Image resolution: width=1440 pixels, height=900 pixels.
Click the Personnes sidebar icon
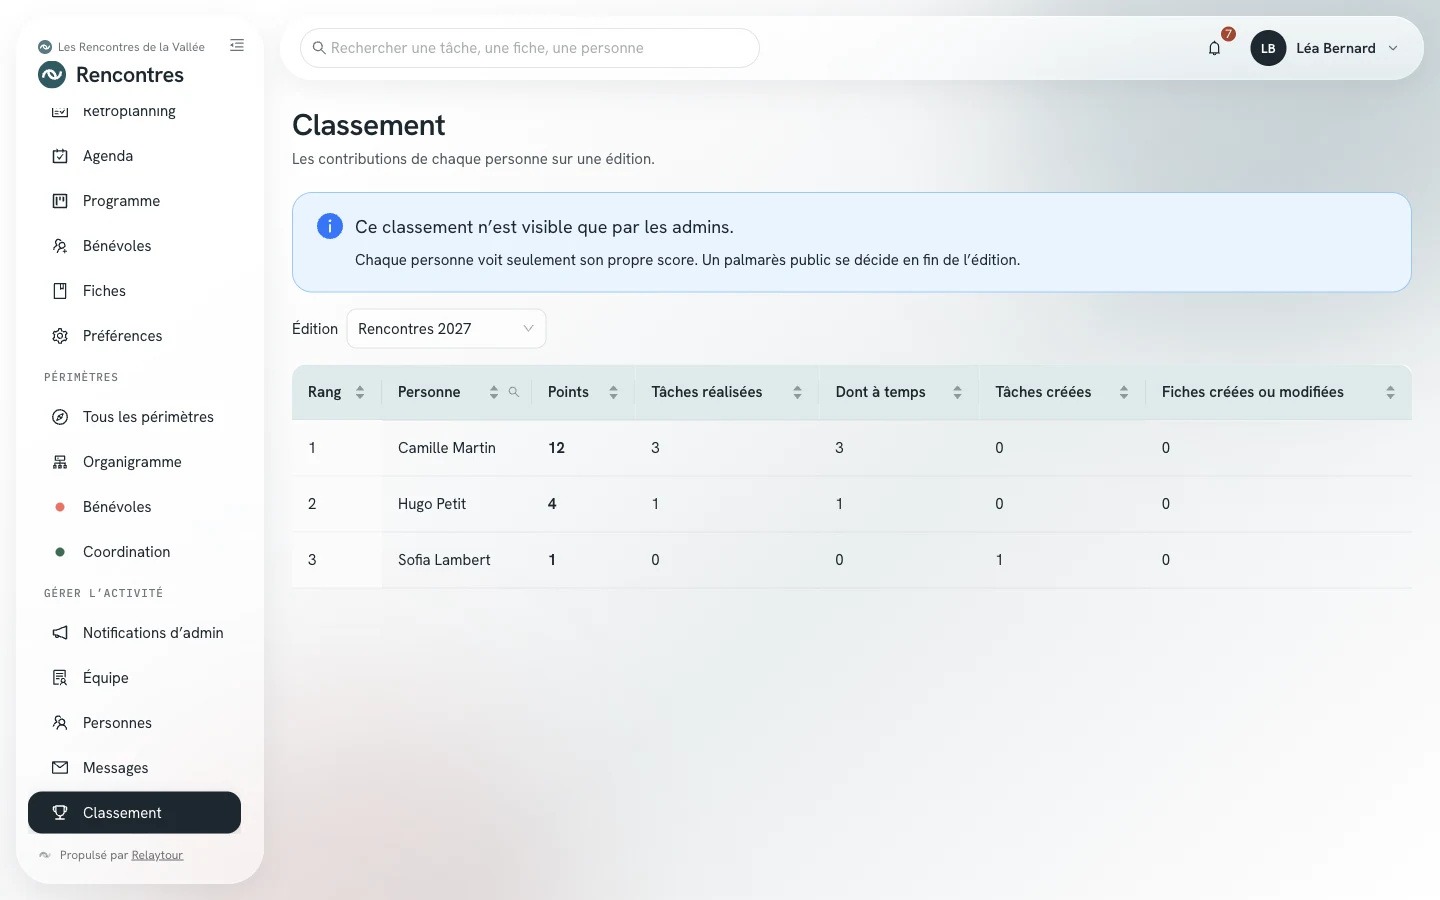(60, 723)
